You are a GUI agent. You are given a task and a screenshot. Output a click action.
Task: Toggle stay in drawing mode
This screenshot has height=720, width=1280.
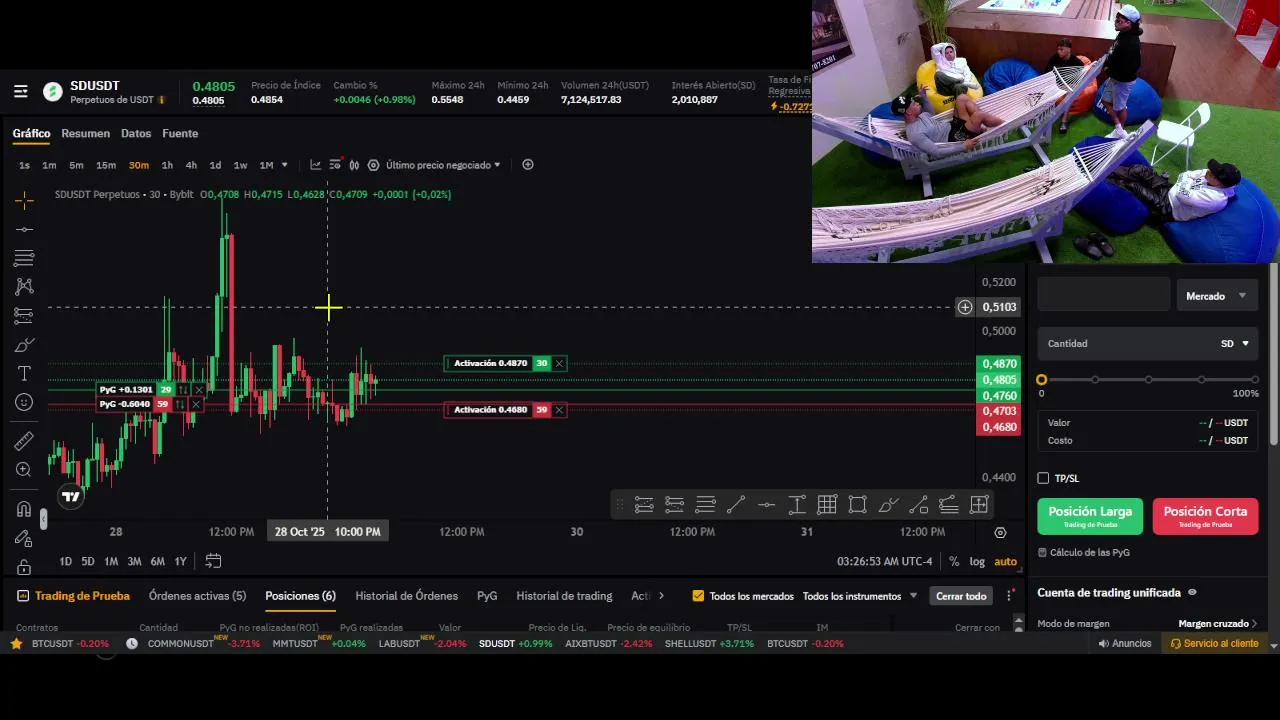click(x=24, y=538)
